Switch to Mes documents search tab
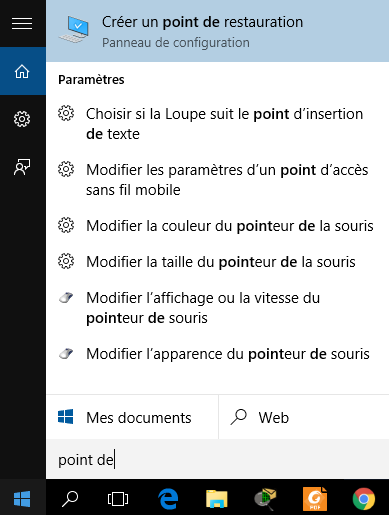The height and width of the screenshot is (515, 389). click(x=132, y=417)
